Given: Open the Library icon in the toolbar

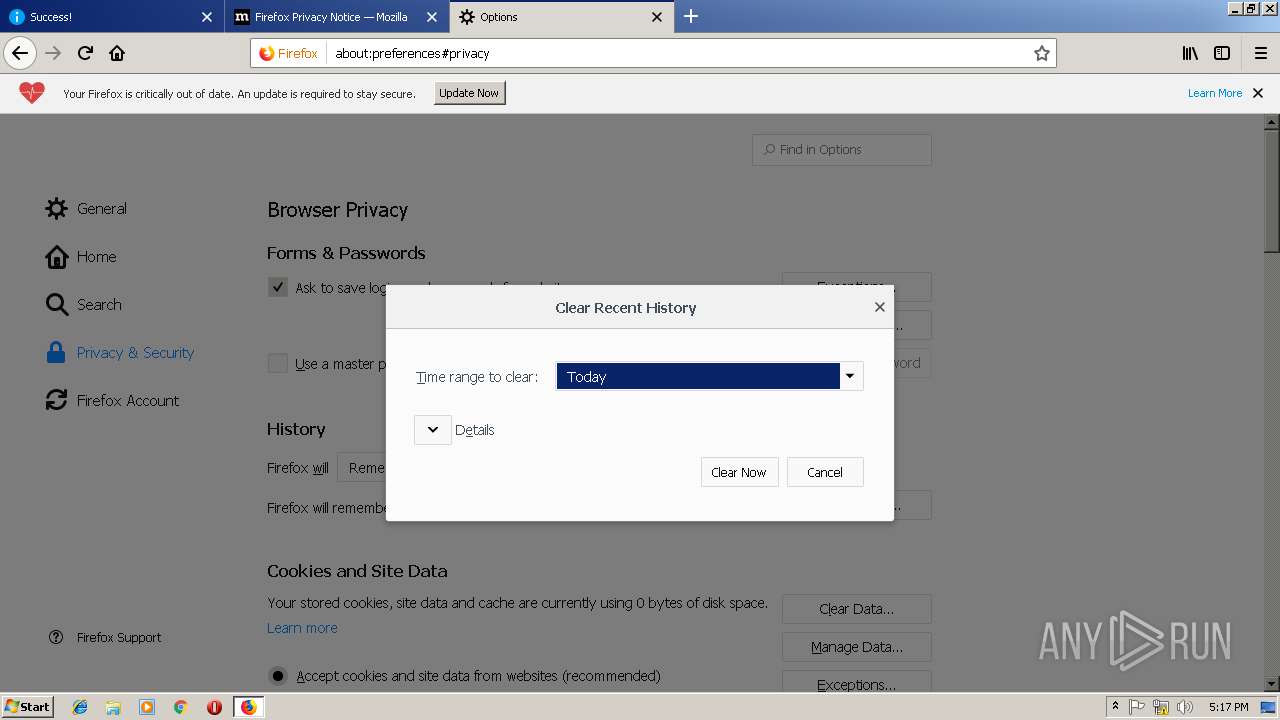Looking at the screenshot, I should click(x=1190, y=53).
